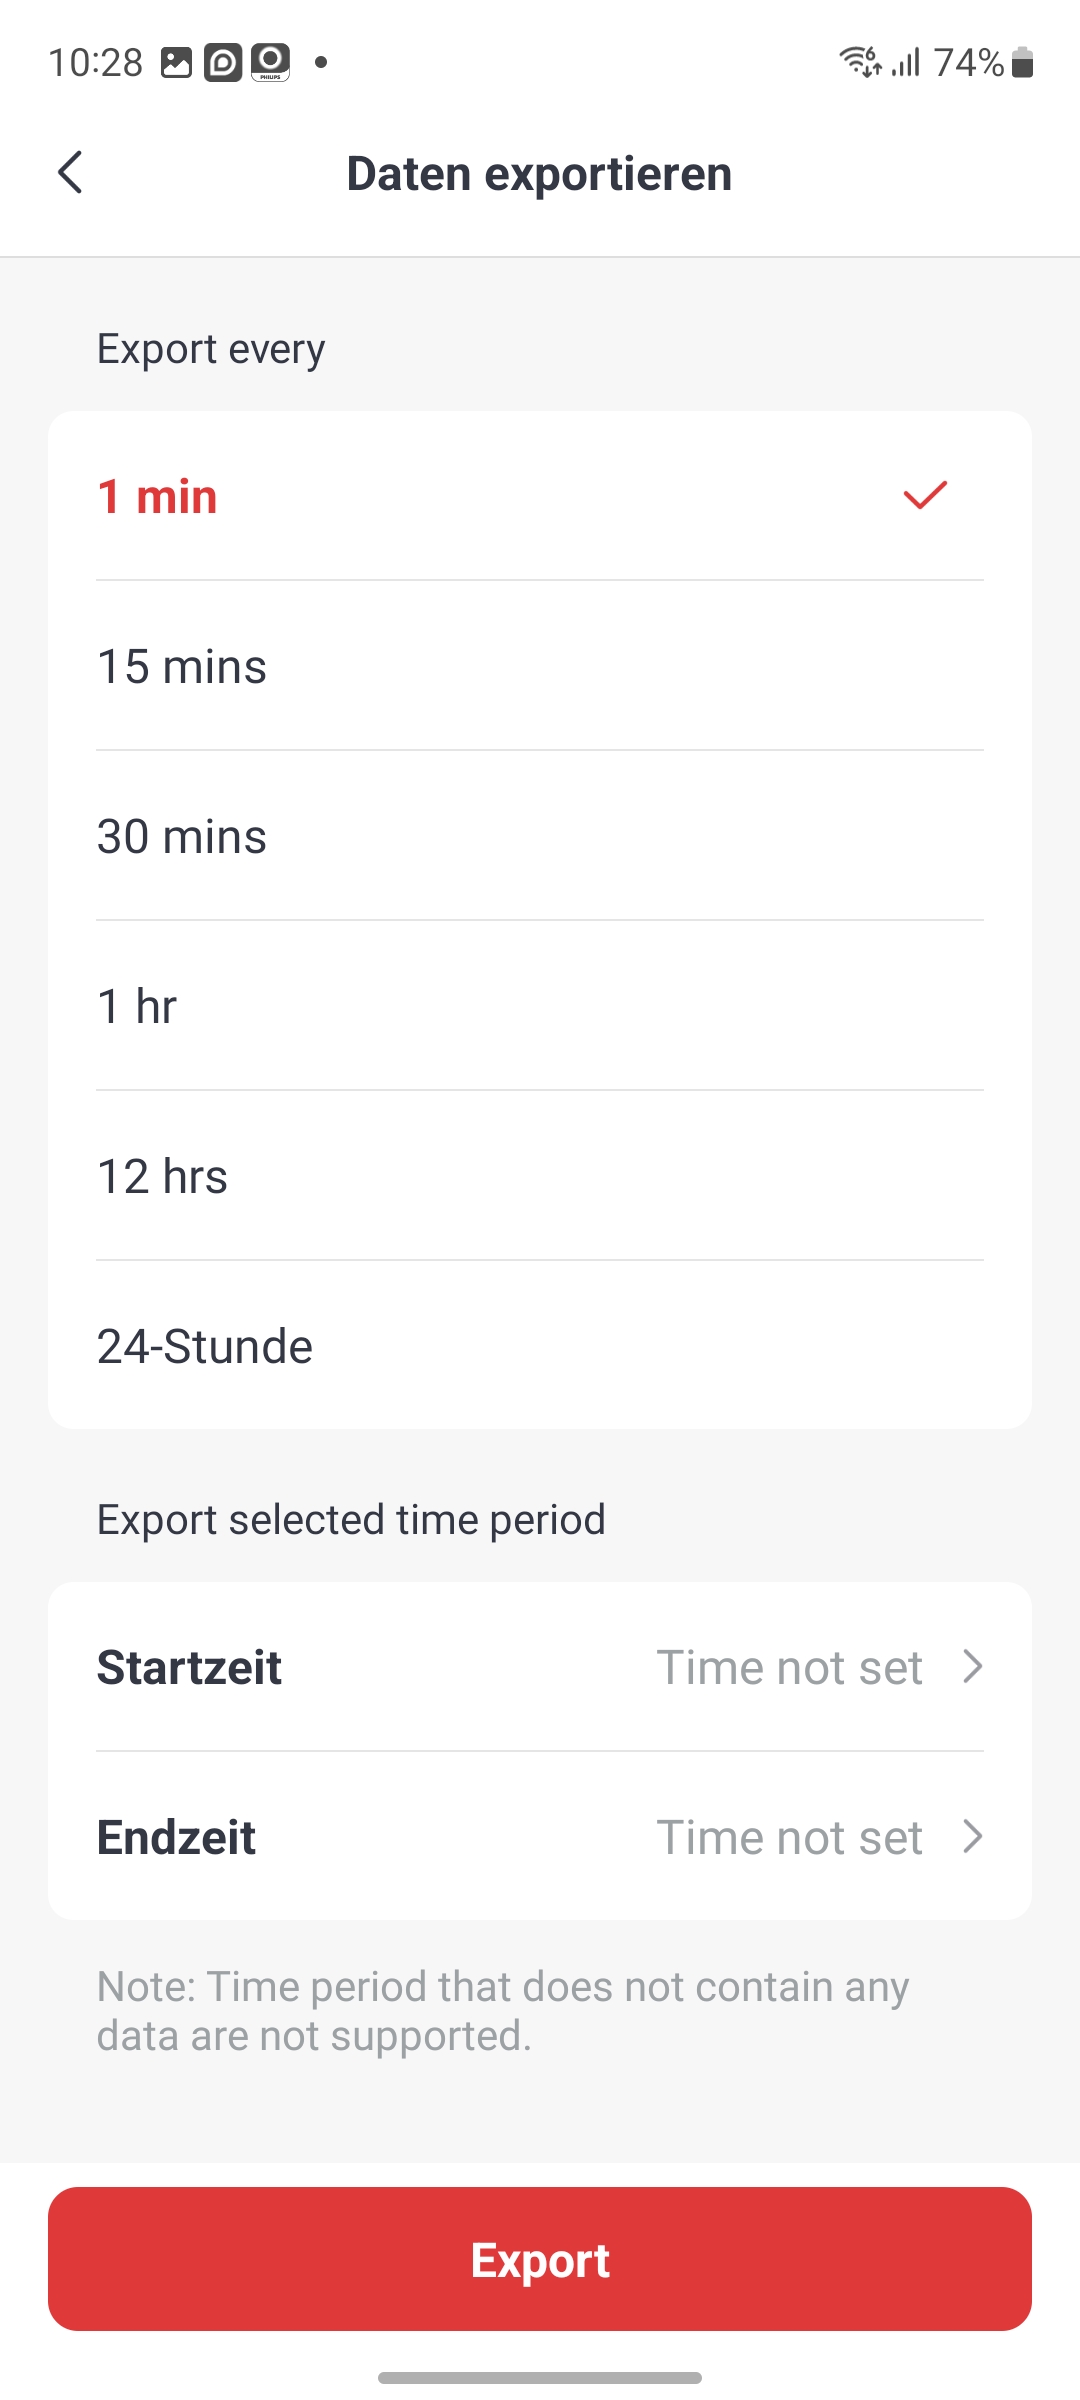Tap the bottom home gesture bar
This screenshot has width=1080, height=2400.
[540, 2378]
